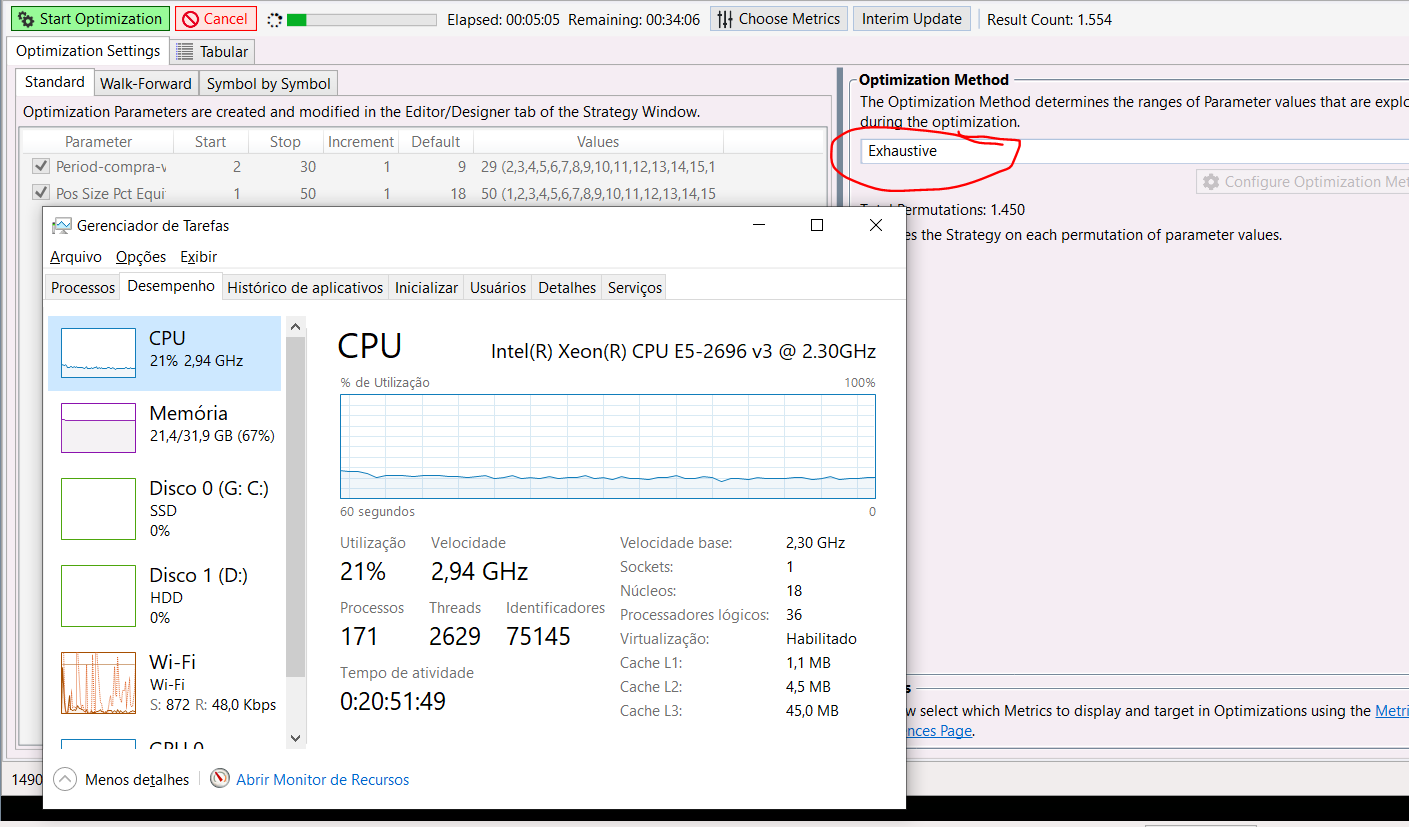This screenshot has width=1409, height=827.
Task: Click the Resource Monitor gauge icon
Action: pyautogui.click(x=220, y=779)
